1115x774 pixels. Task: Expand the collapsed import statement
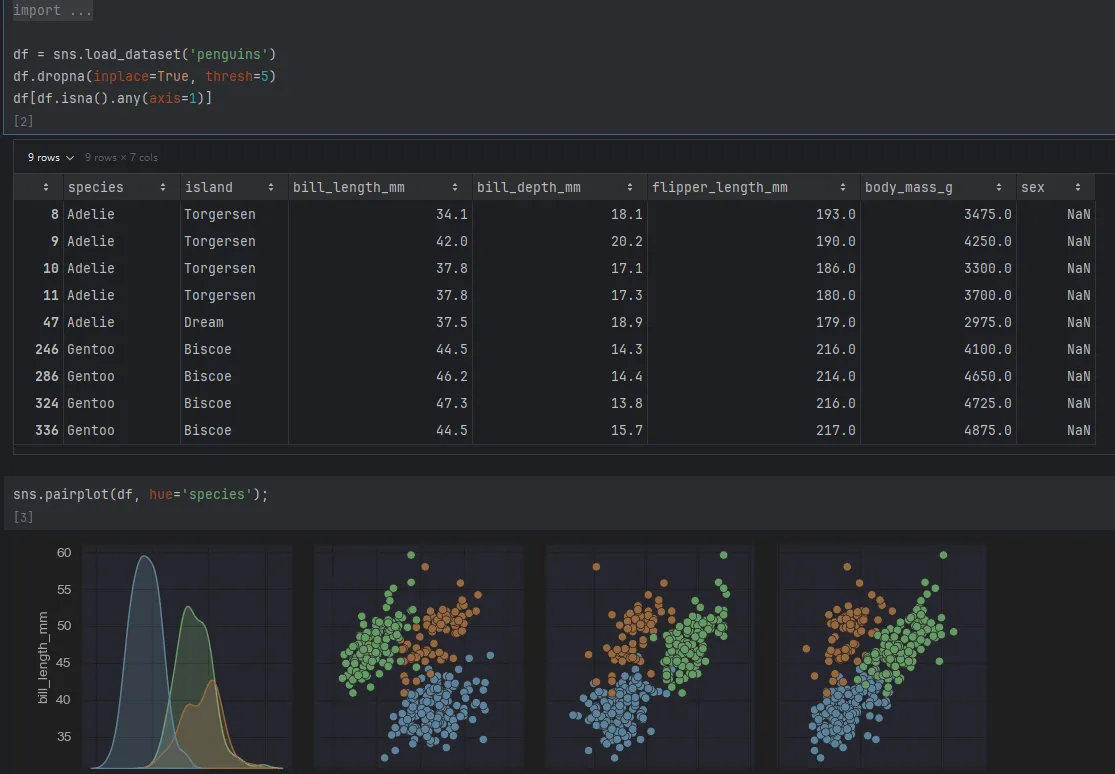pyautogui.click(x=52, y=10)
